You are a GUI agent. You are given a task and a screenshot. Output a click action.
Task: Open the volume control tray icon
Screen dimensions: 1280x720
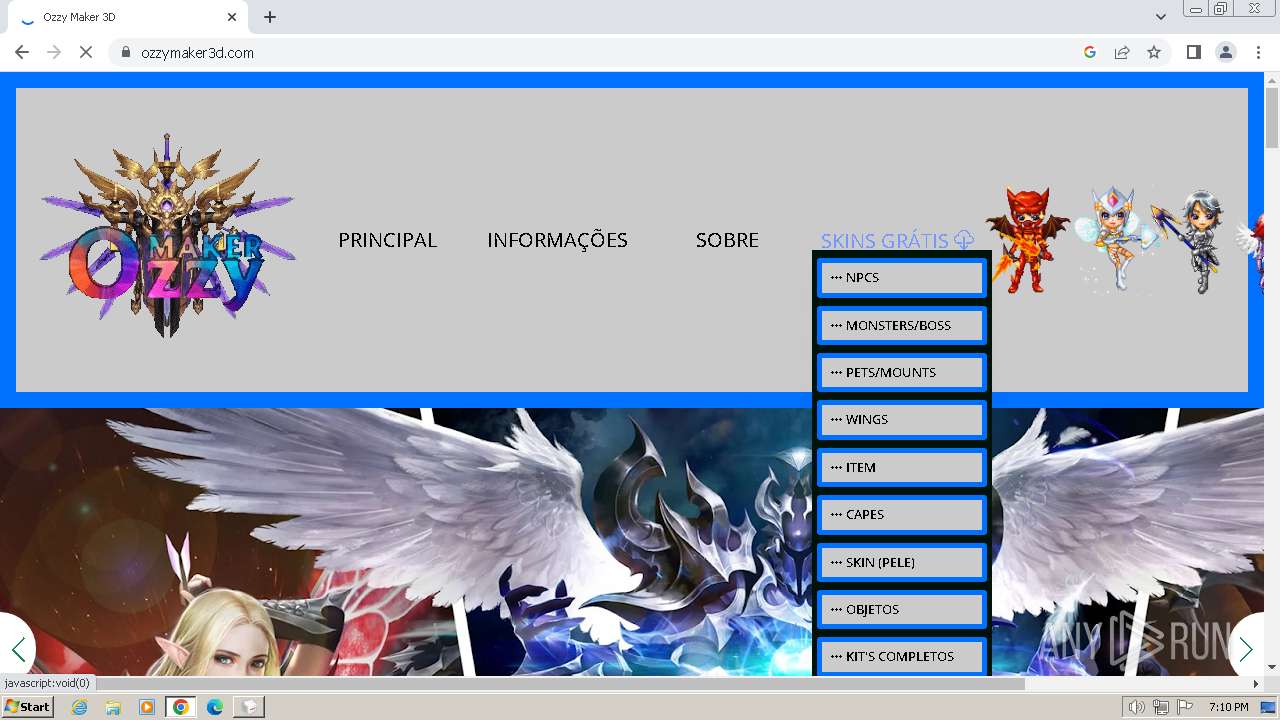(x=1137, y=707)
